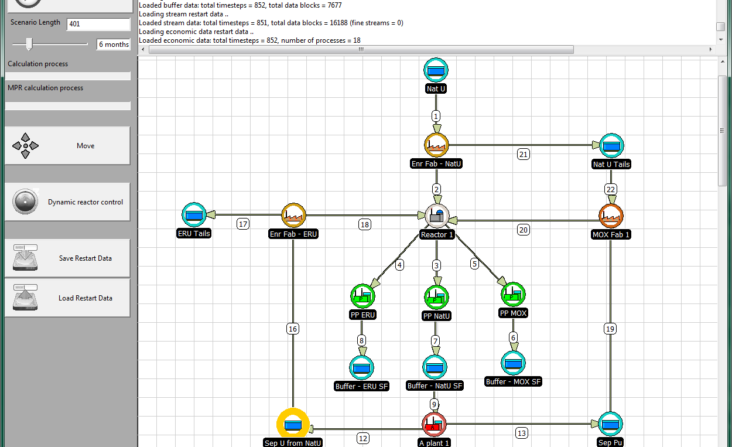
Task: Click the diagram canvas vertical scrollbar
Action: click(722, 131)
